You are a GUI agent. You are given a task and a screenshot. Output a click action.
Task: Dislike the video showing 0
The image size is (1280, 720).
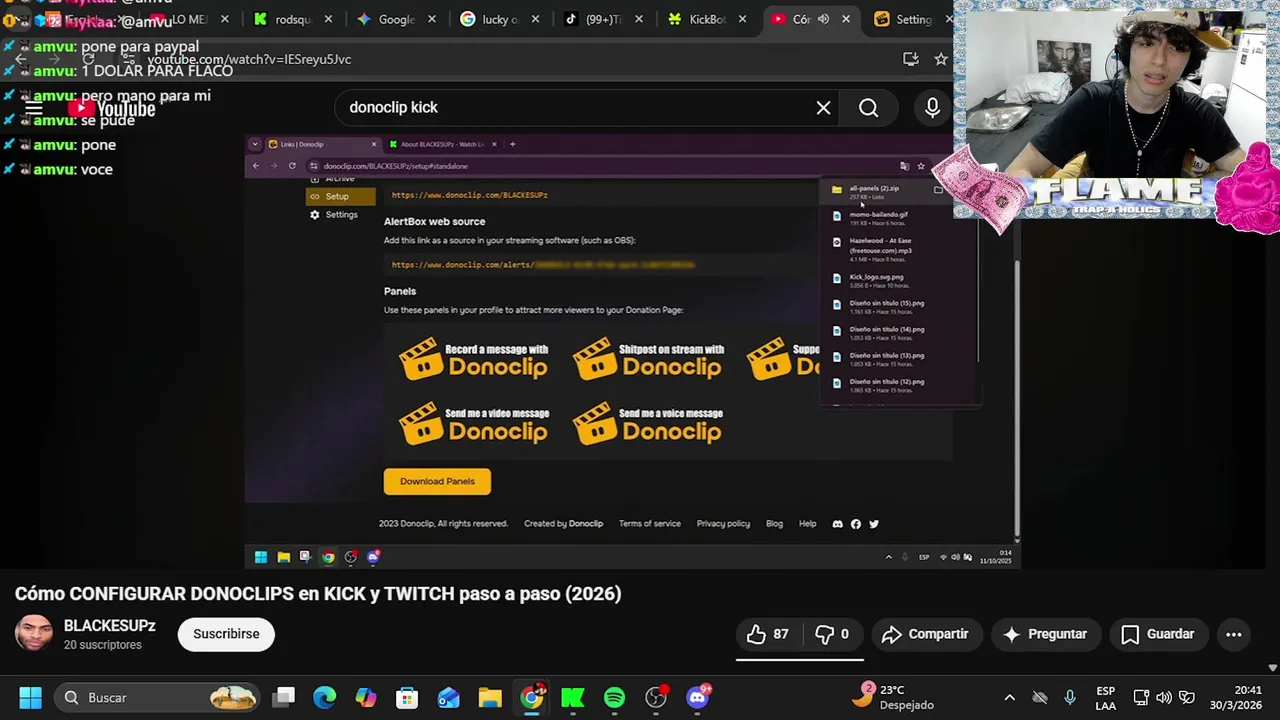click(x=833, y=634)
